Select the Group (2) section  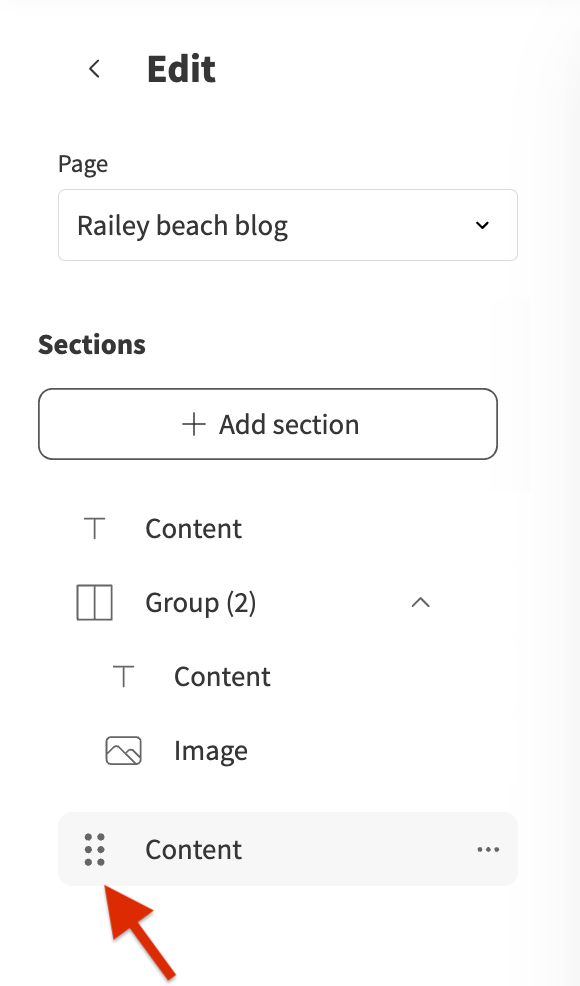point(201,602)
